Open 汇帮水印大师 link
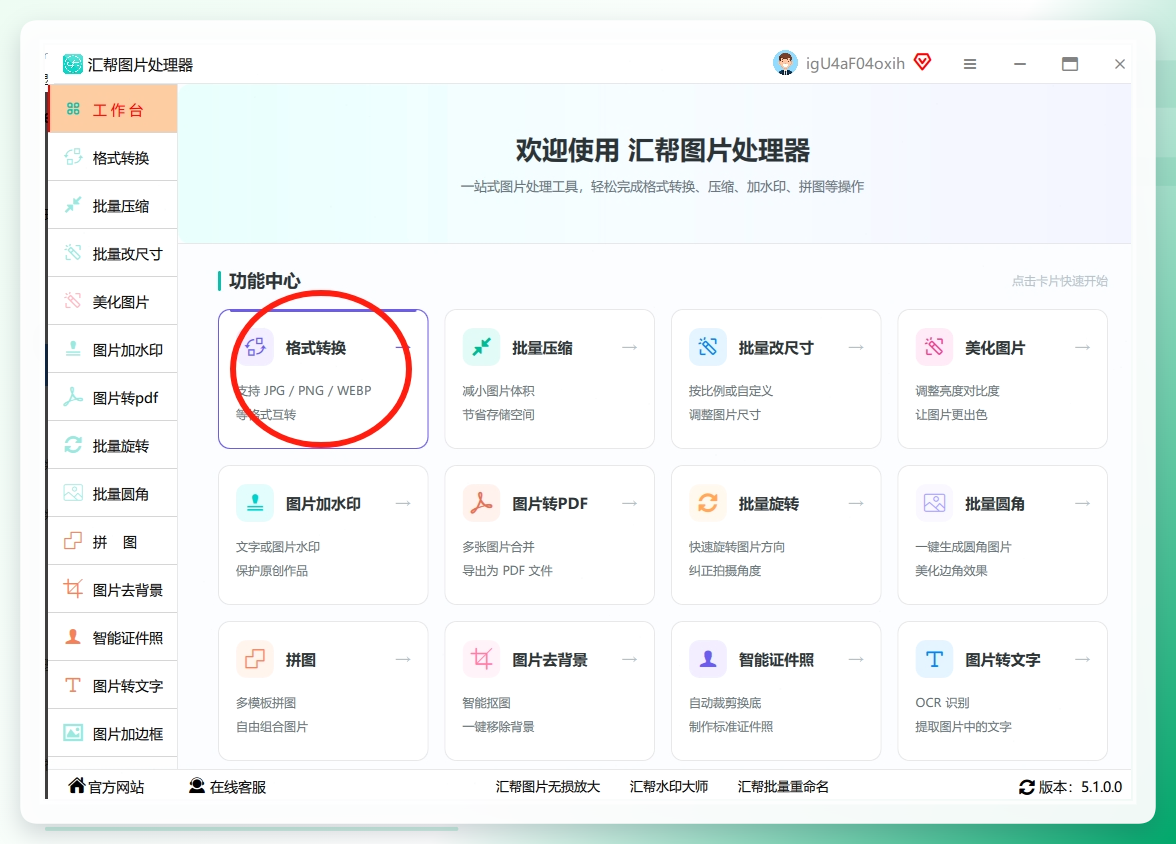 pos(668,786)
